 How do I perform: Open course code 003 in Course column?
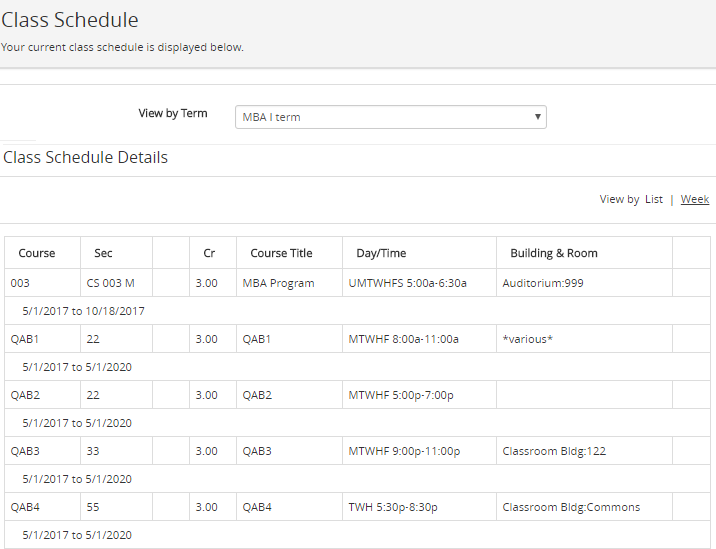[x=21, y=283]
